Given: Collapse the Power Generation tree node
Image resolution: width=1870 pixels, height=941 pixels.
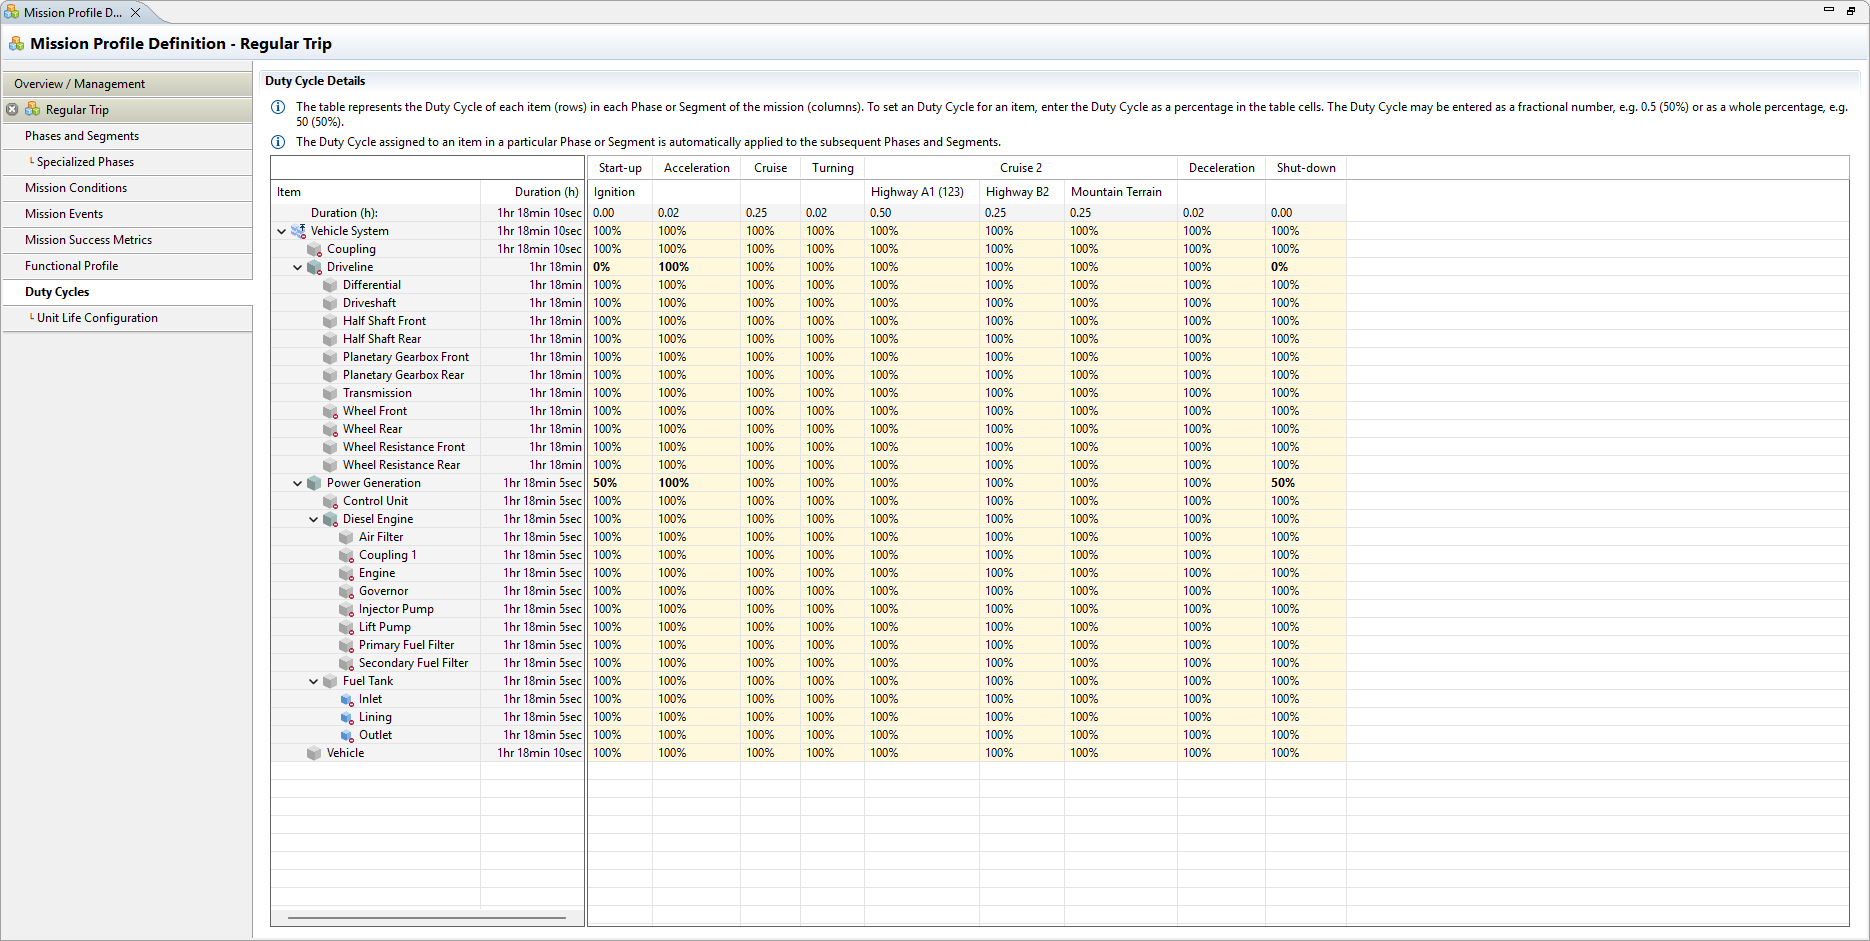Looking at the screenshot, I should coord(297,483).
